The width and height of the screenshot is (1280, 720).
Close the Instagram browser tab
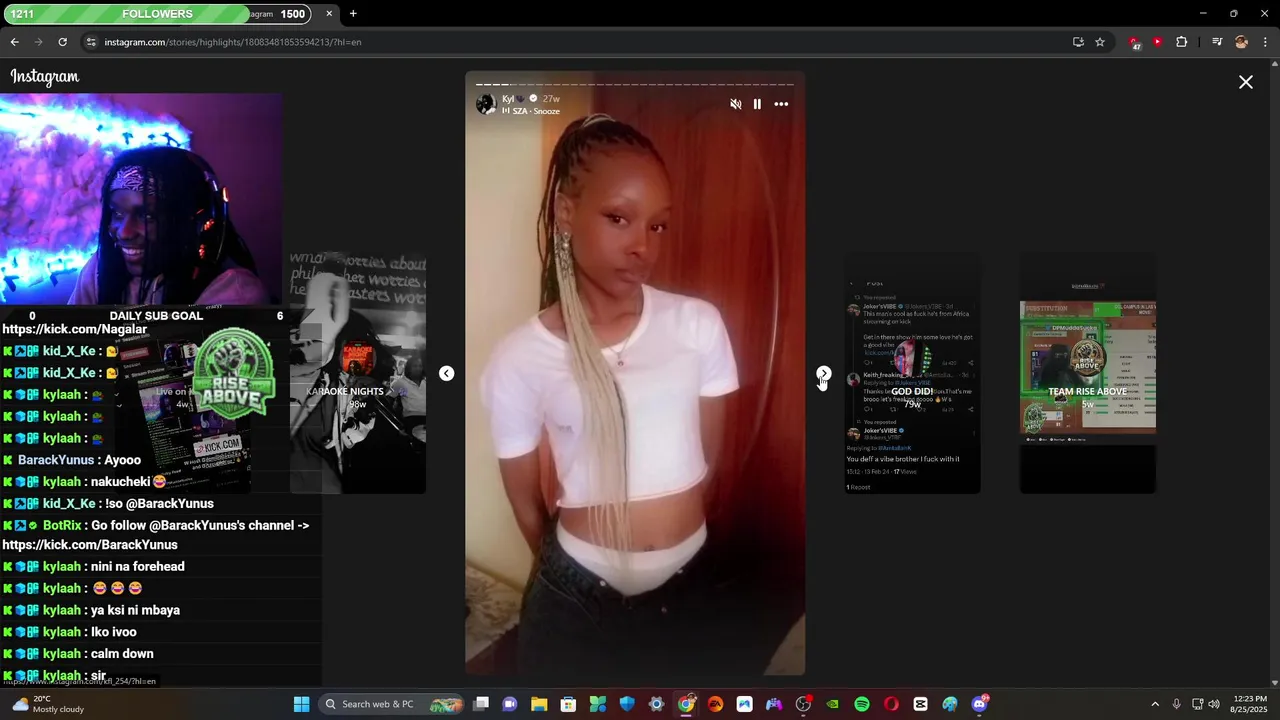click(329, 14)
